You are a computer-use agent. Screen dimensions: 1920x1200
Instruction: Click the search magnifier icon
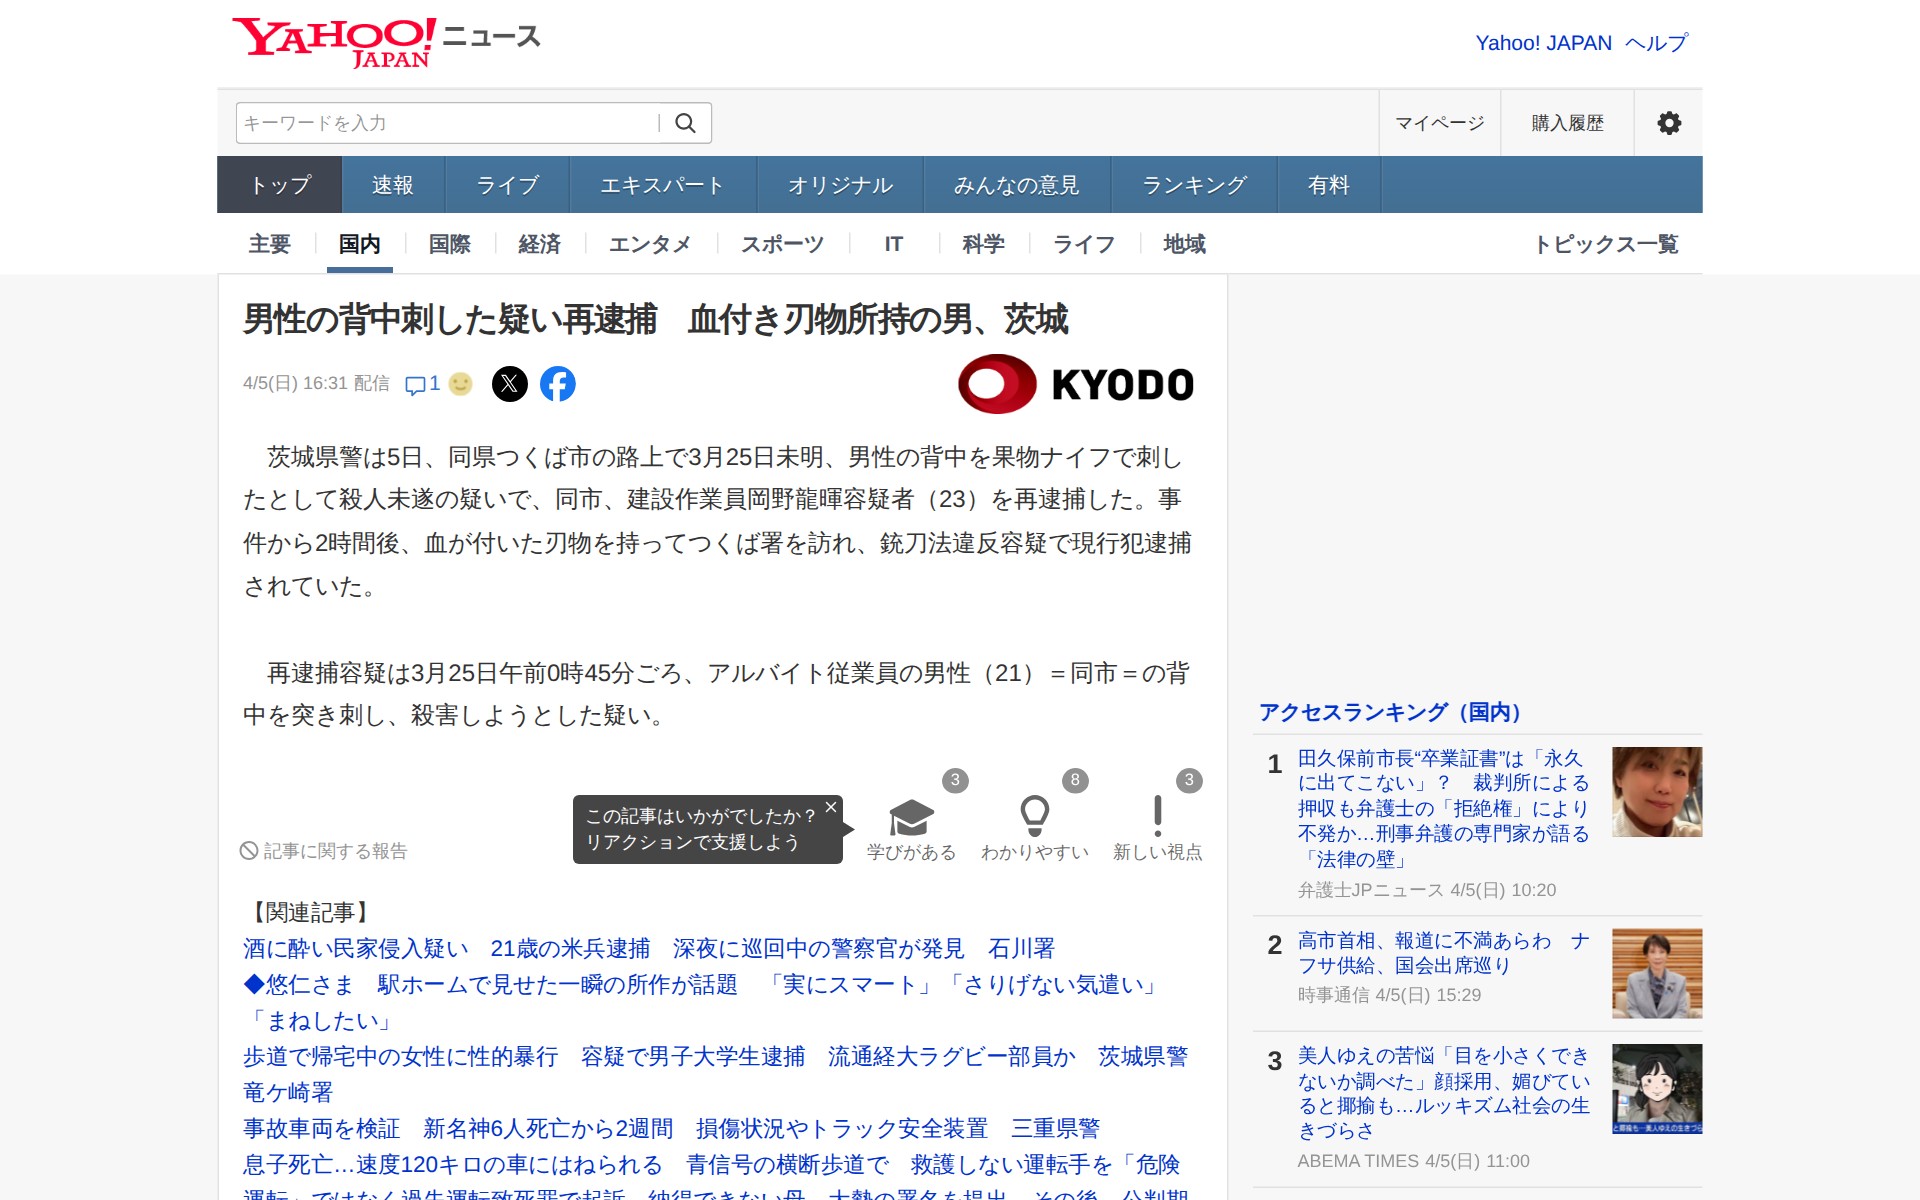pos(685,123)
